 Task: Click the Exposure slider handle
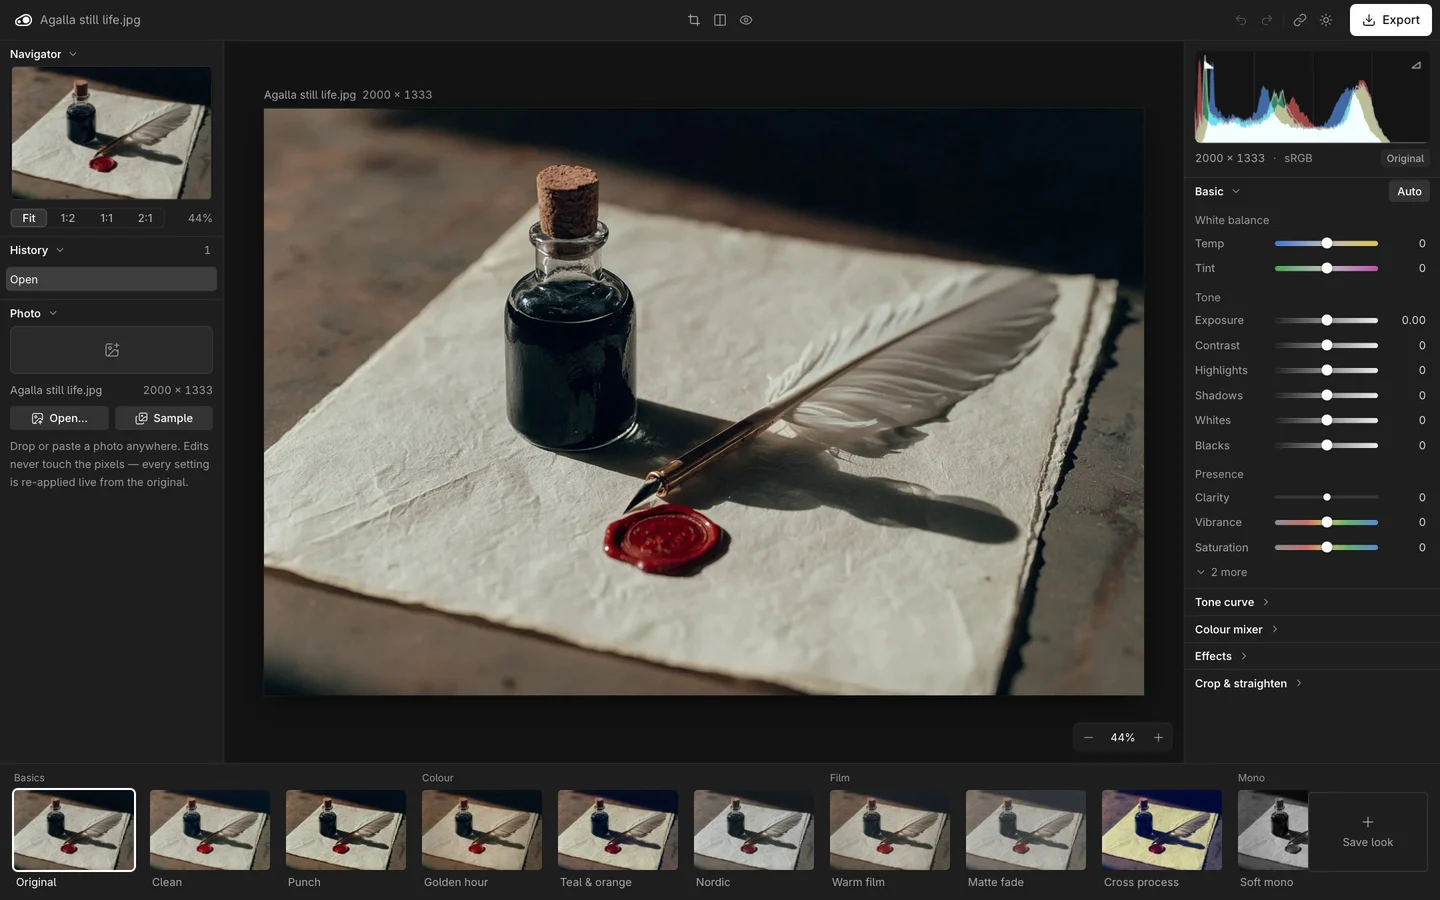click(x=1327, y=320)
